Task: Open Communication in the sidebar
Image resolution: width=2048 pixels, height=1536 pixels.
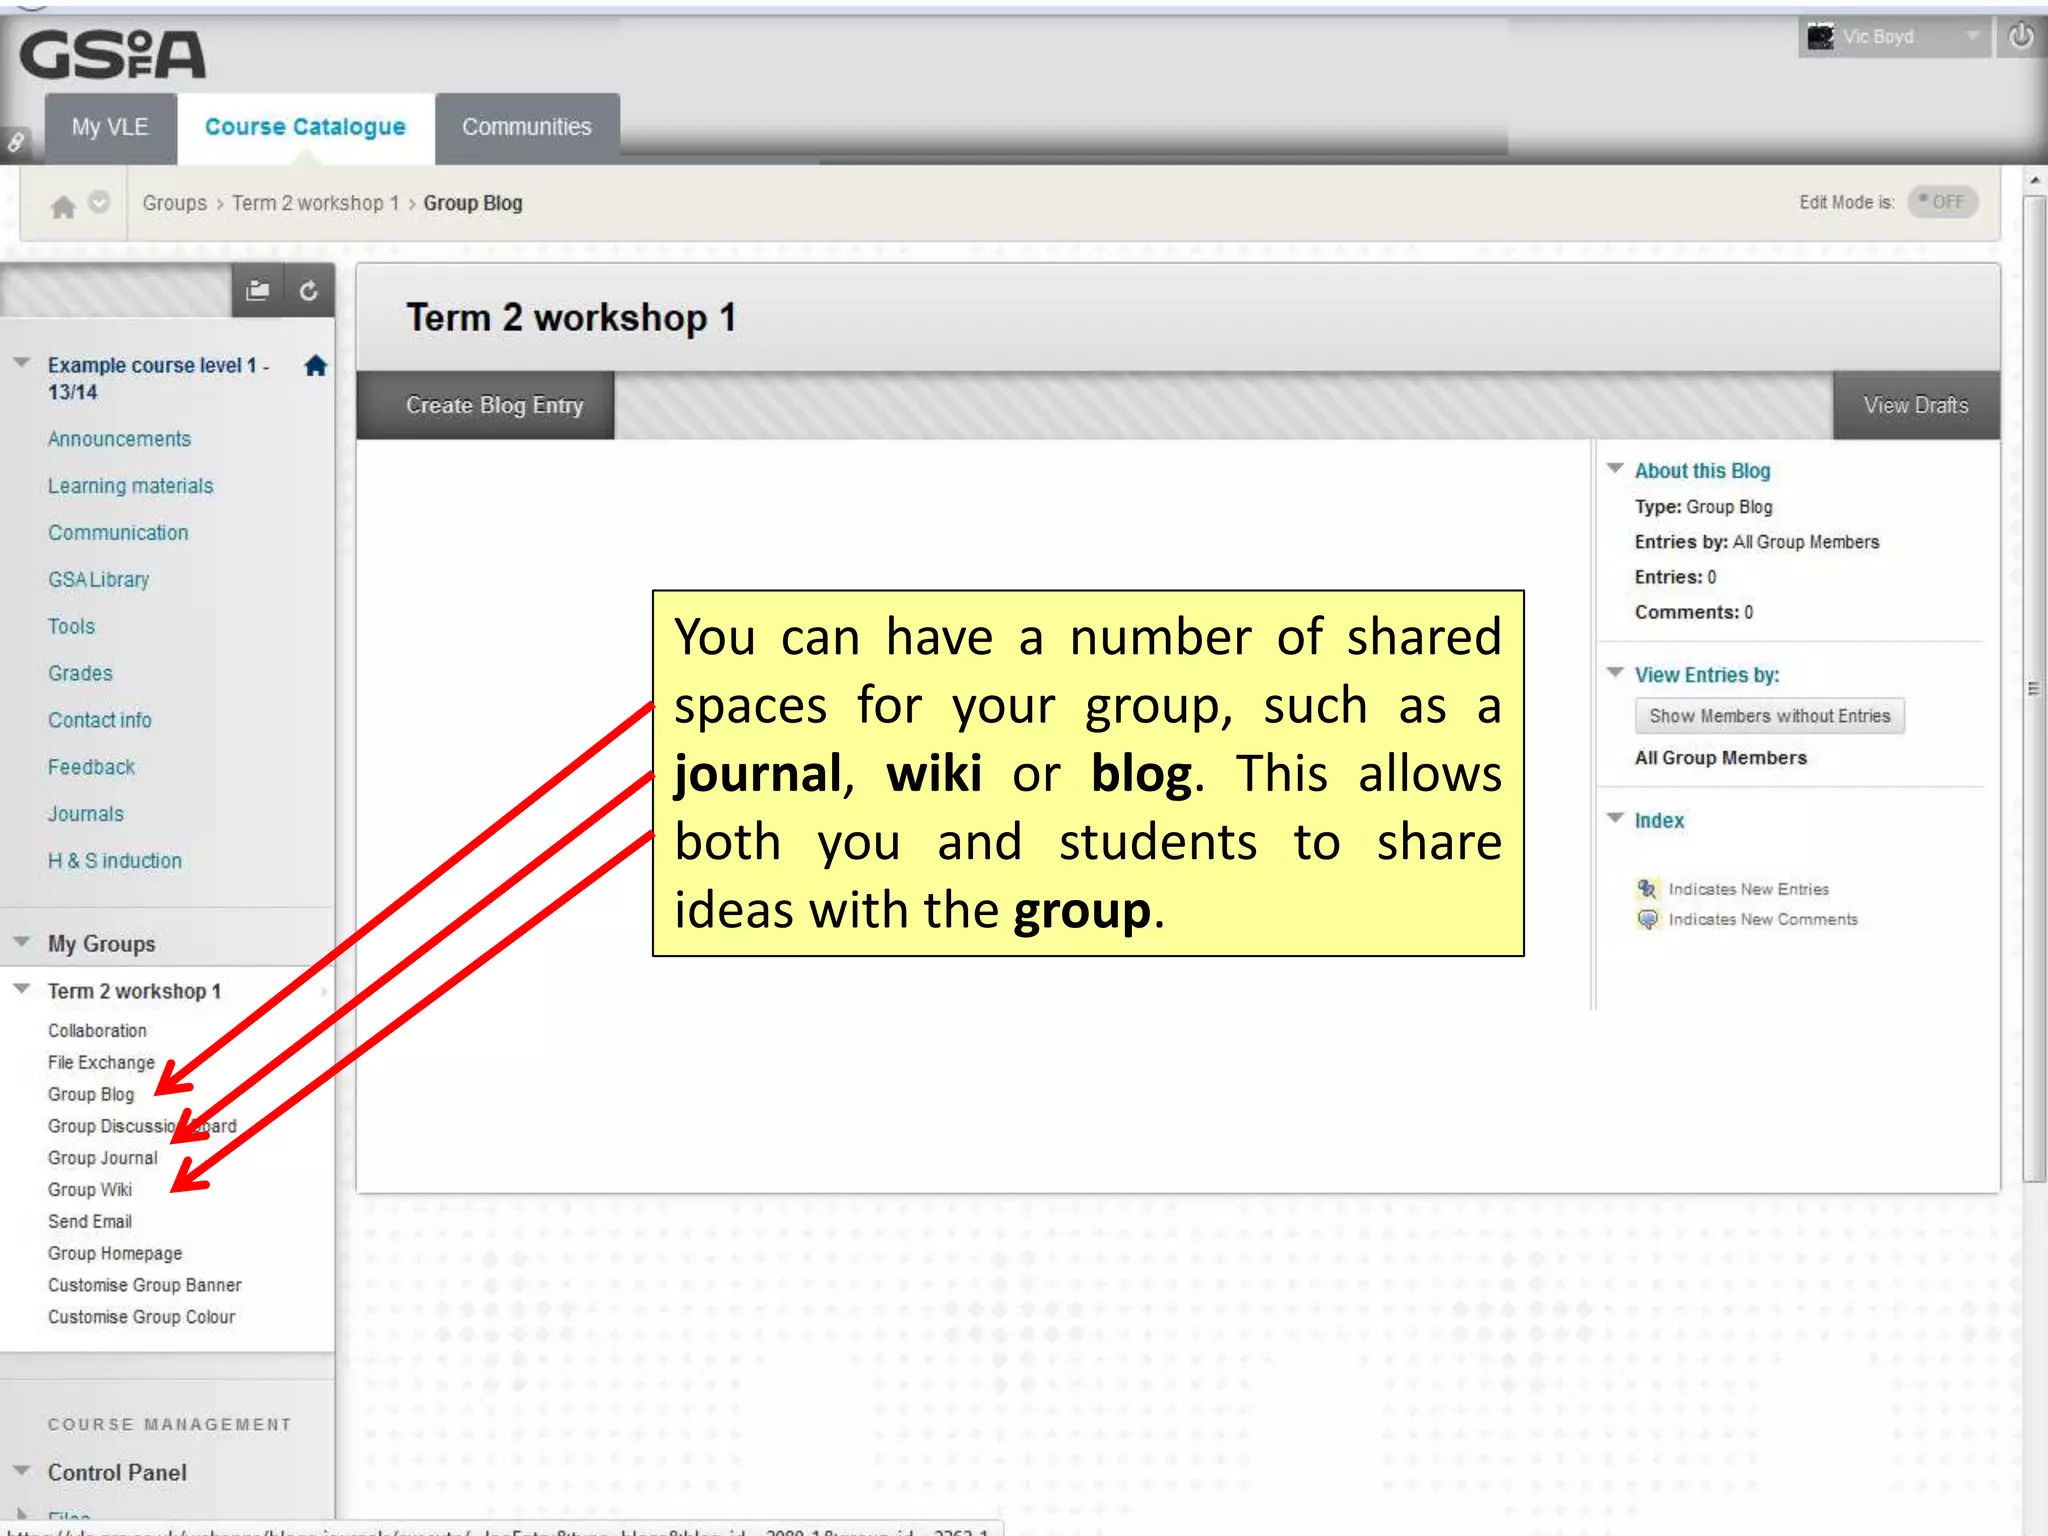Action: (118, 533)
